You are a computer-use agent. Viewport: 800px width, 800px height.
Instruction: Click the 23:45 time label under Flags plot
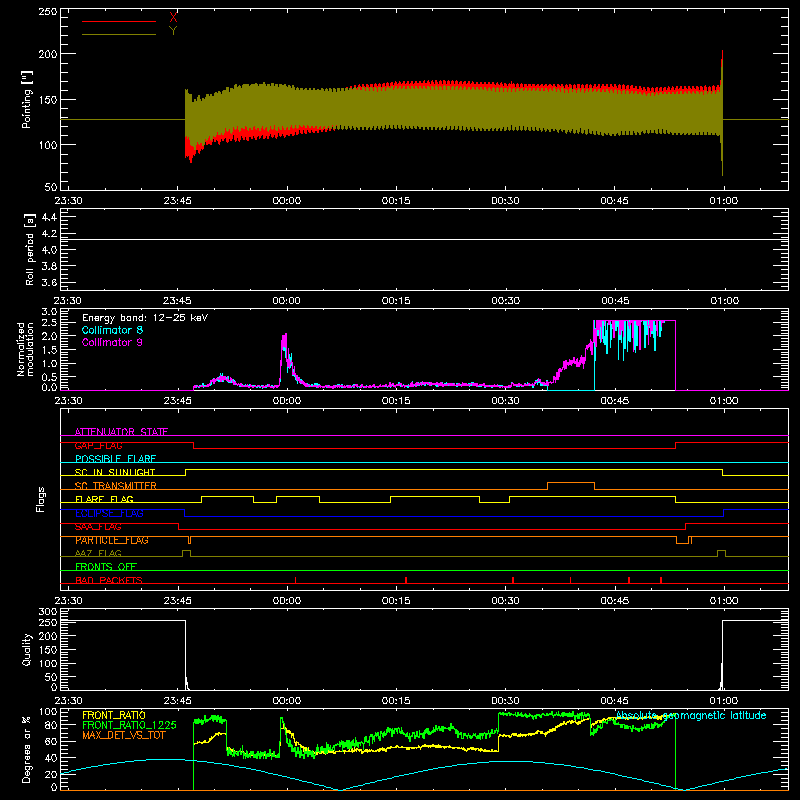point(178,601)
